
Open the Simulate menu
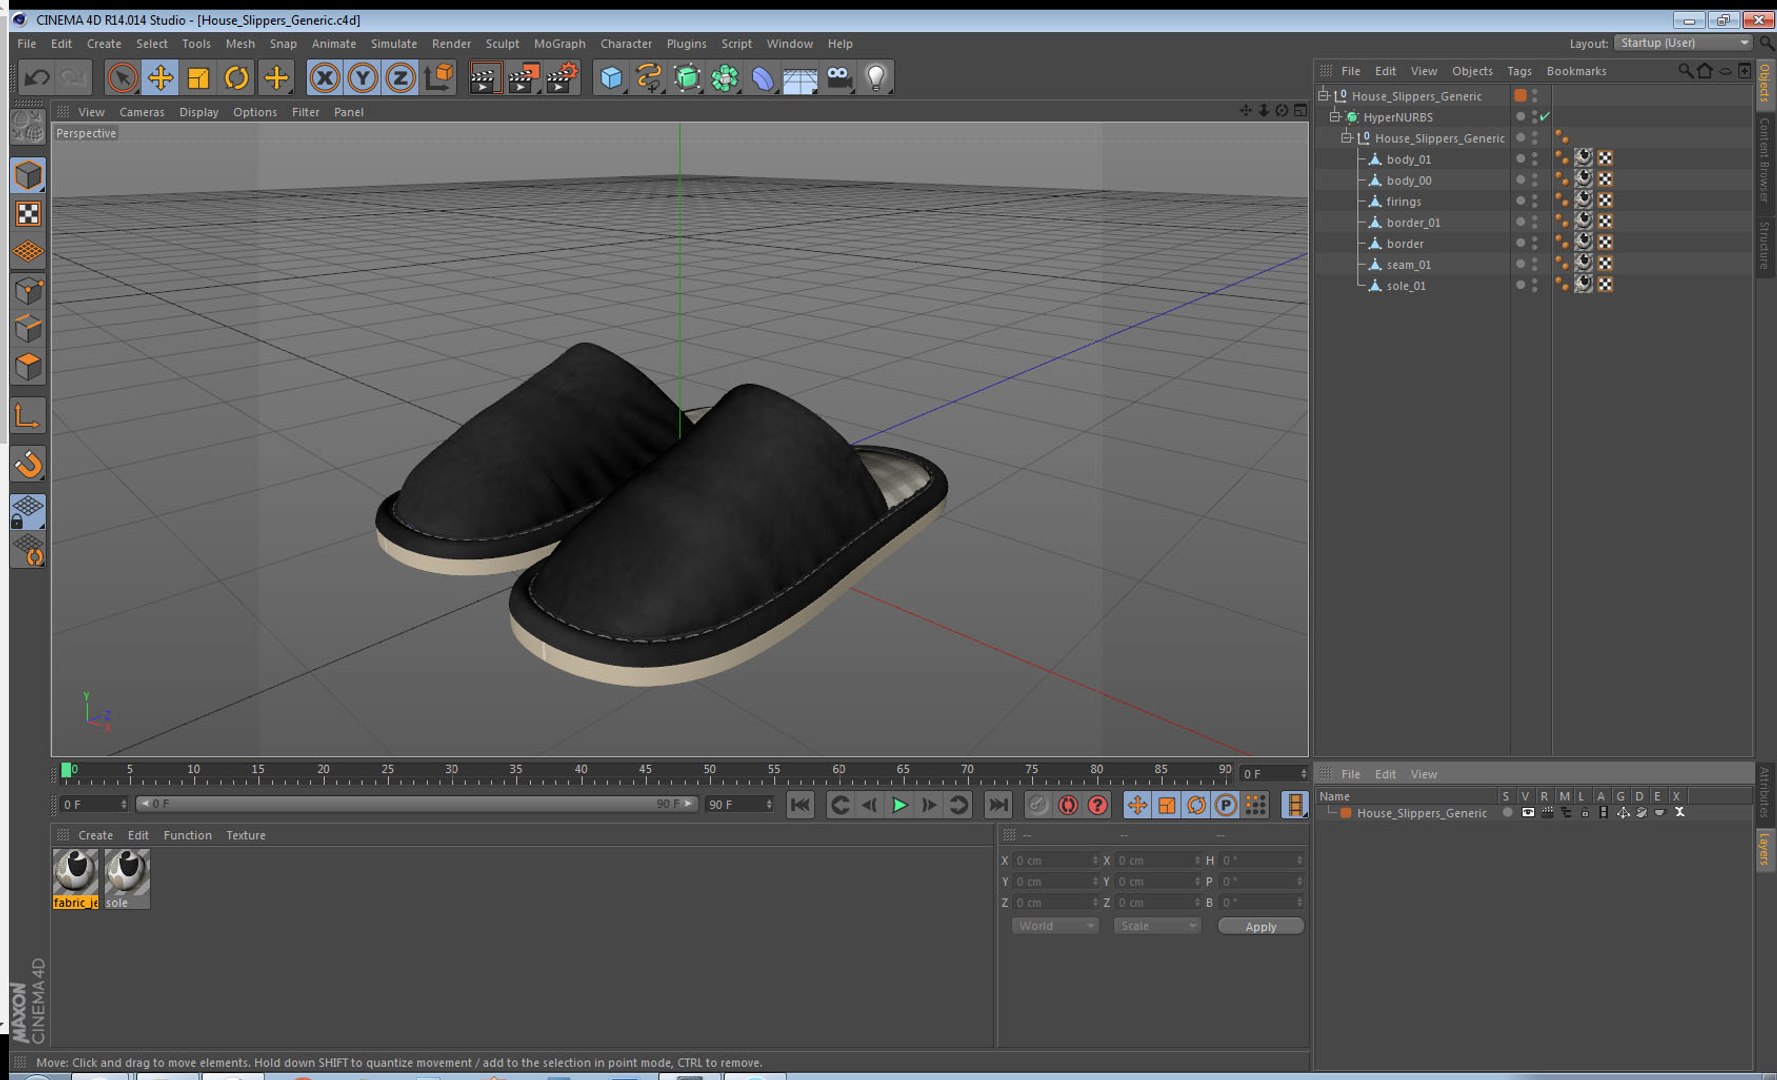[x=393, y=43]
